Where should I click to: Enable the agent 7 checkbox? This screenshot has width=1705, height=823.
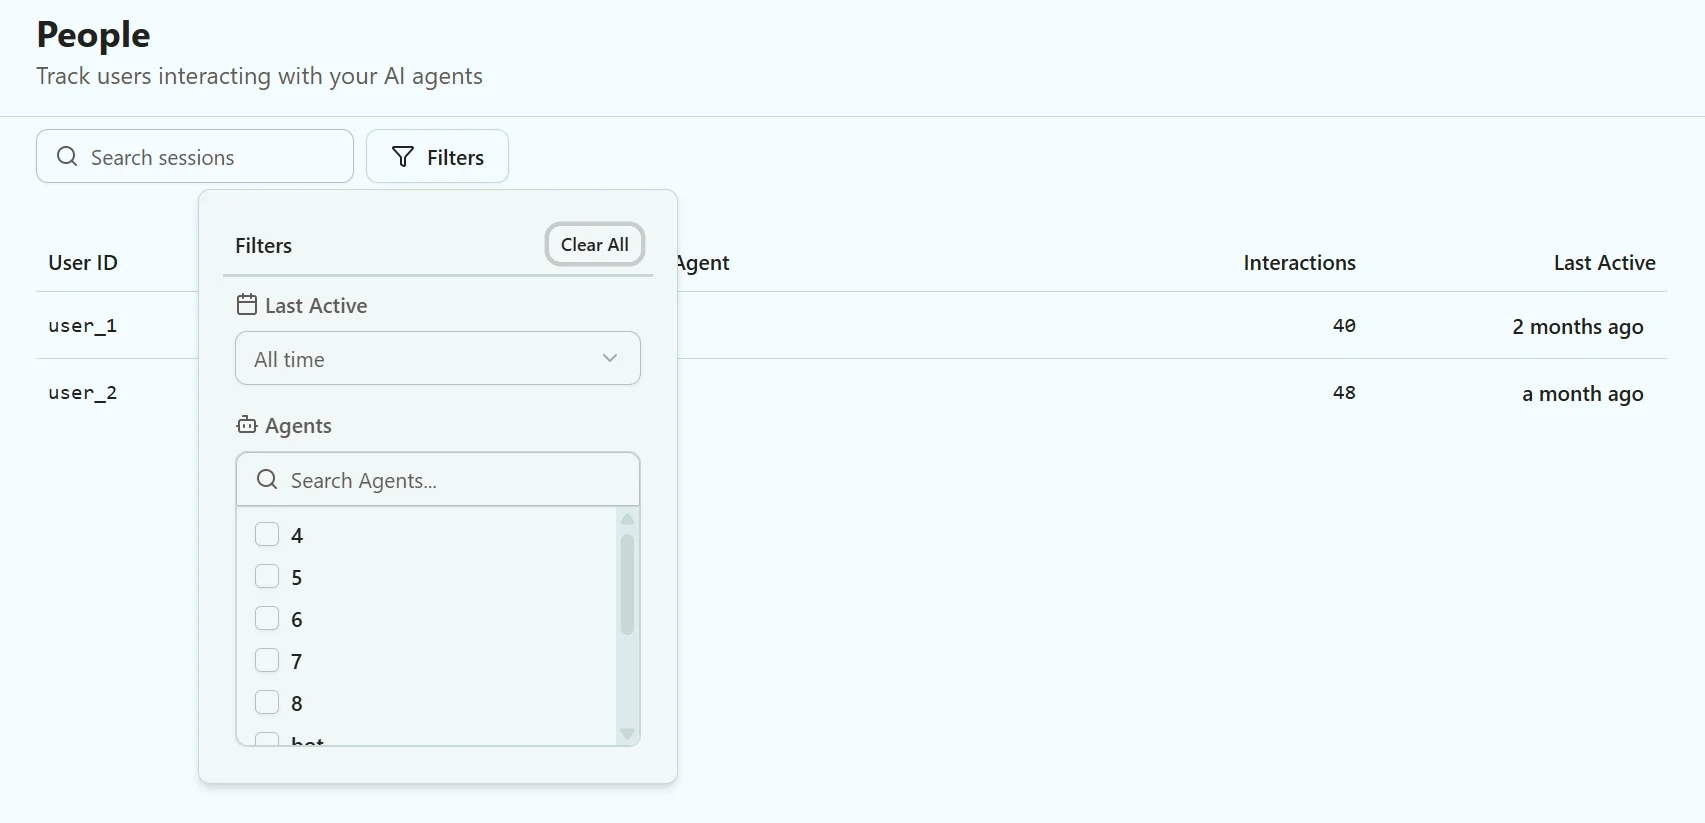click(267, 660)
